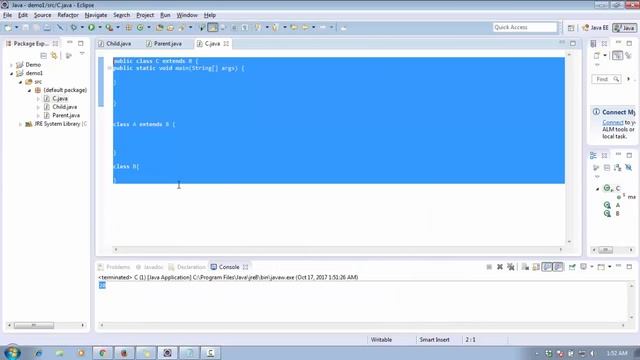Collapse class C in Outline view
The image size is (640, 360).
pos(598,189)
